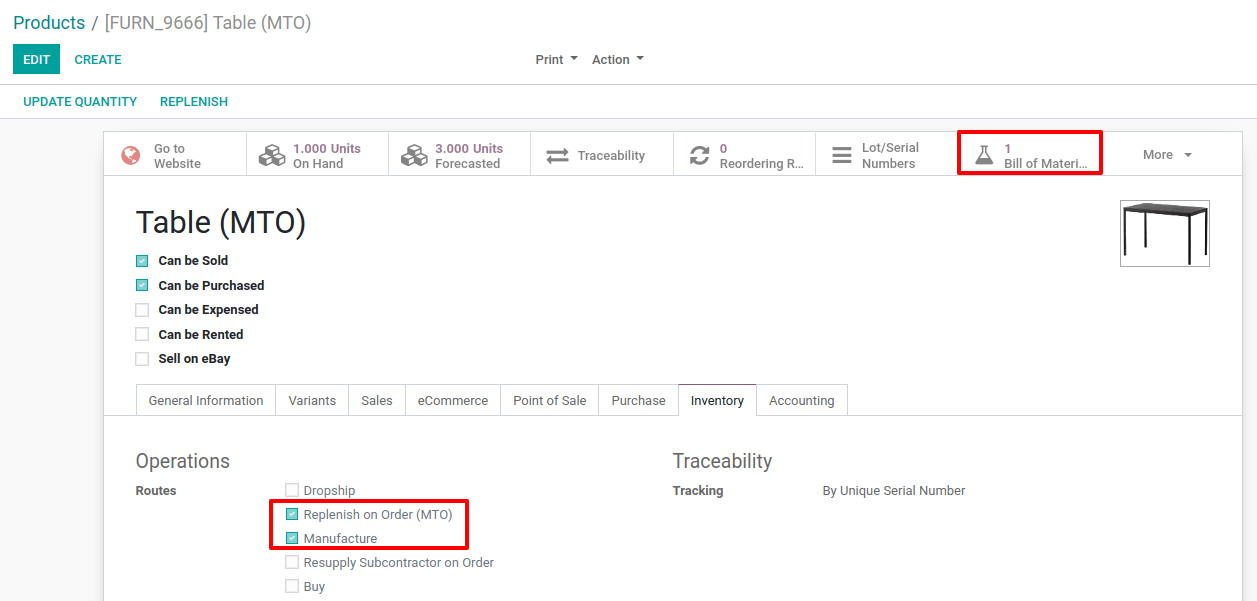Open Lot/Serial Numbers list icon

click(x=843, y=155)
